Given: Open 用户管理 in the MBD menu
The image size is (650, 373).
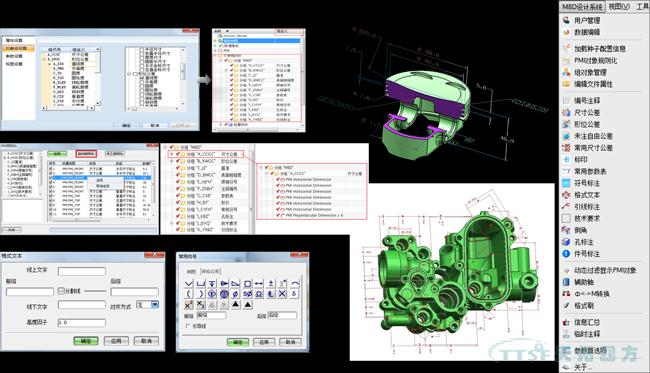Looking at the screenshot, I should coord(587,20).
